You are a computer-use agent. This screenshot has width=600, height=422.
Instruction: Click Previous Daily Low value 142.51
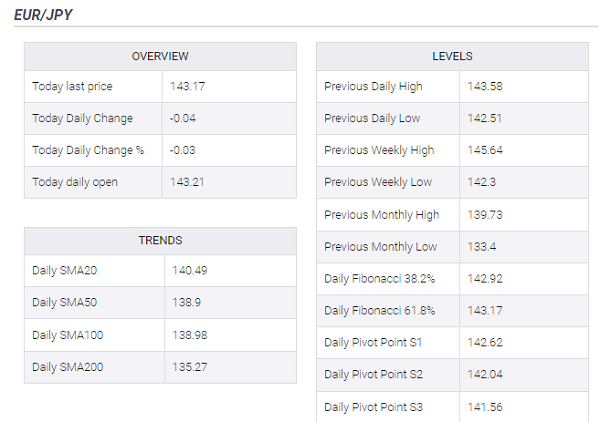(x=485, y=118)
